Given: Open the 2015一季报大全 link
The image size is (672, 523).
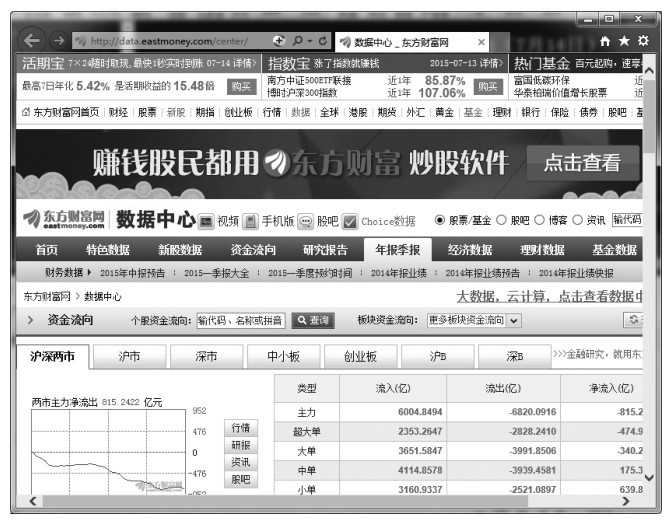Looking at the screenshot, I should (216, 273).
